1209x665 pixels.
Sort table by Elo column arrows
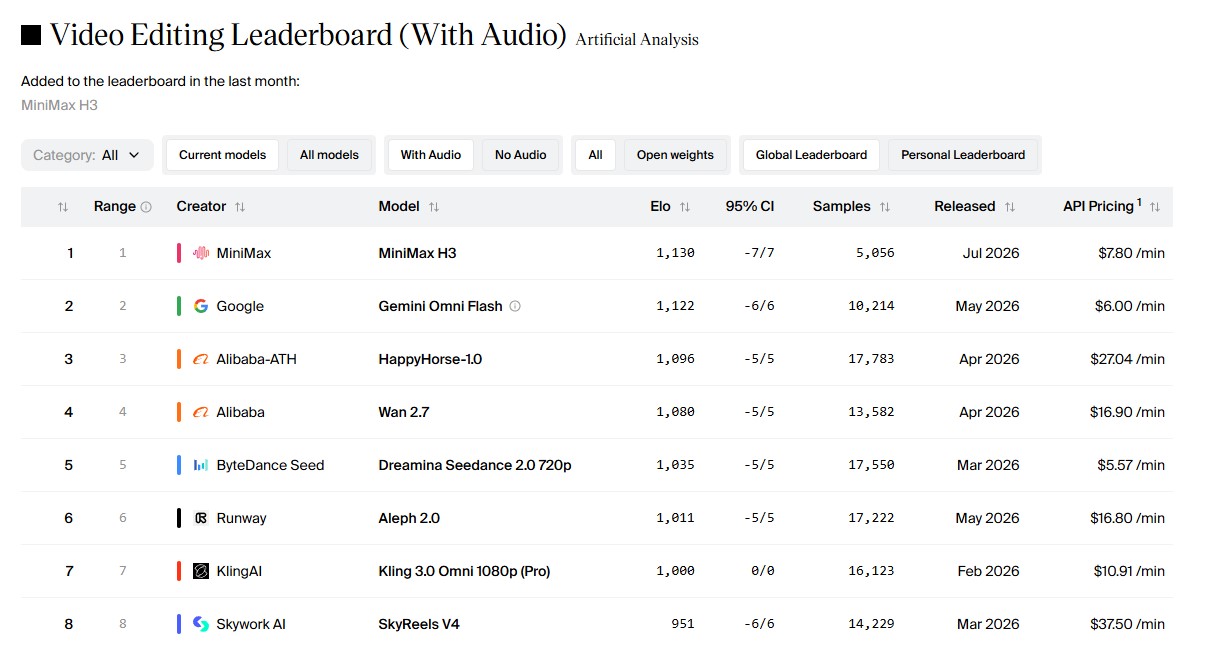click(x=685, y=207)
